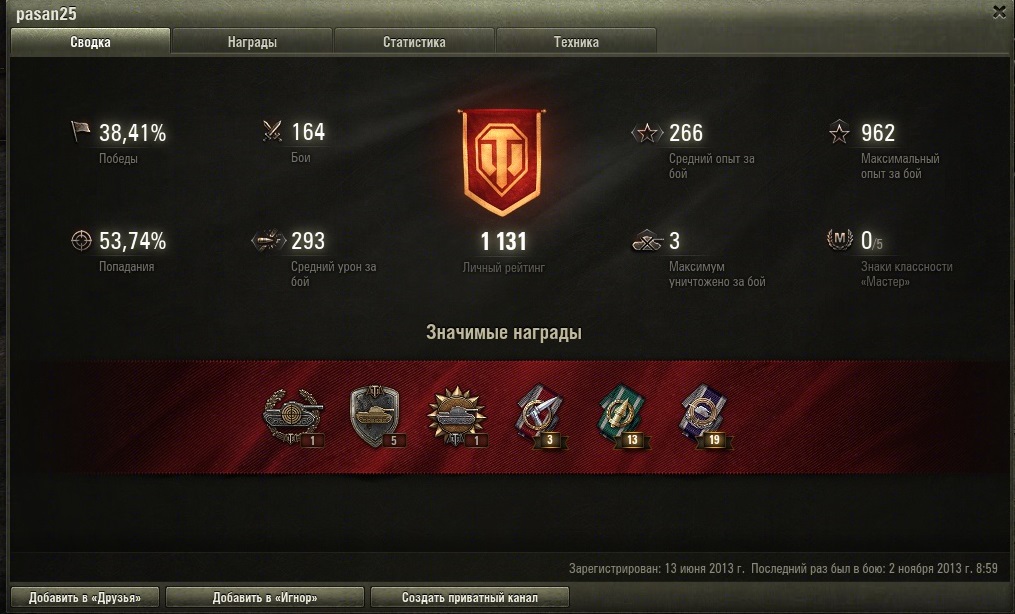Click the crossed swords battles icon

click(x=273, y=131)
